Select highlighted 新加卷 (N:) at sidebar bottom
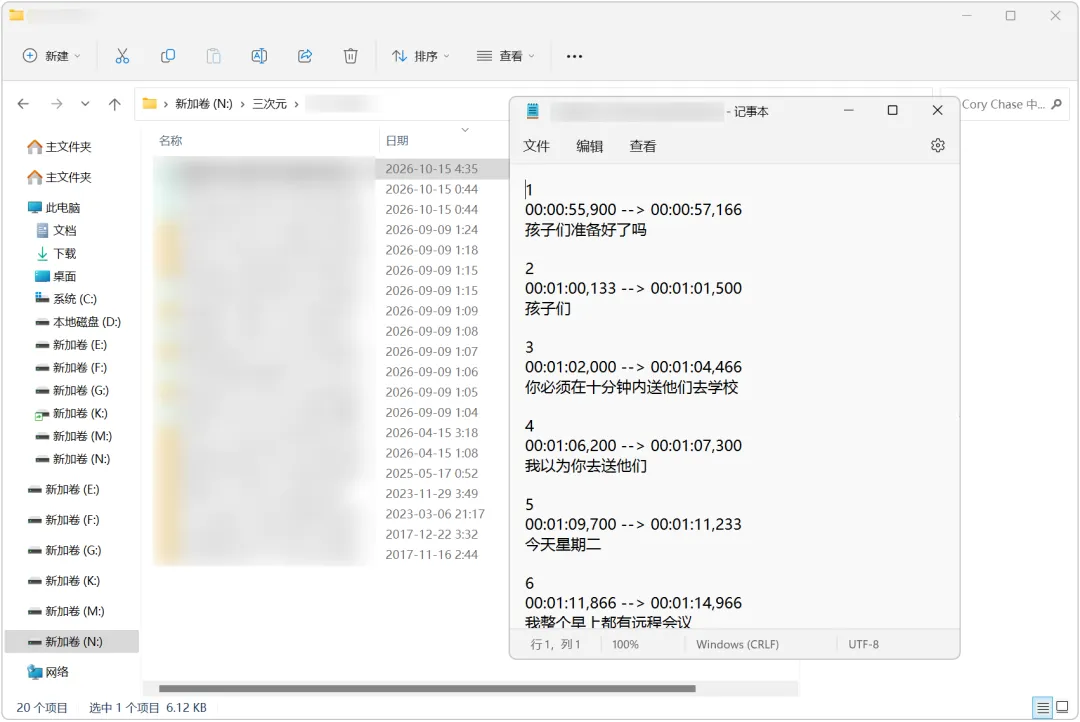Screen dimensions: 1080x722 [72, 641]
